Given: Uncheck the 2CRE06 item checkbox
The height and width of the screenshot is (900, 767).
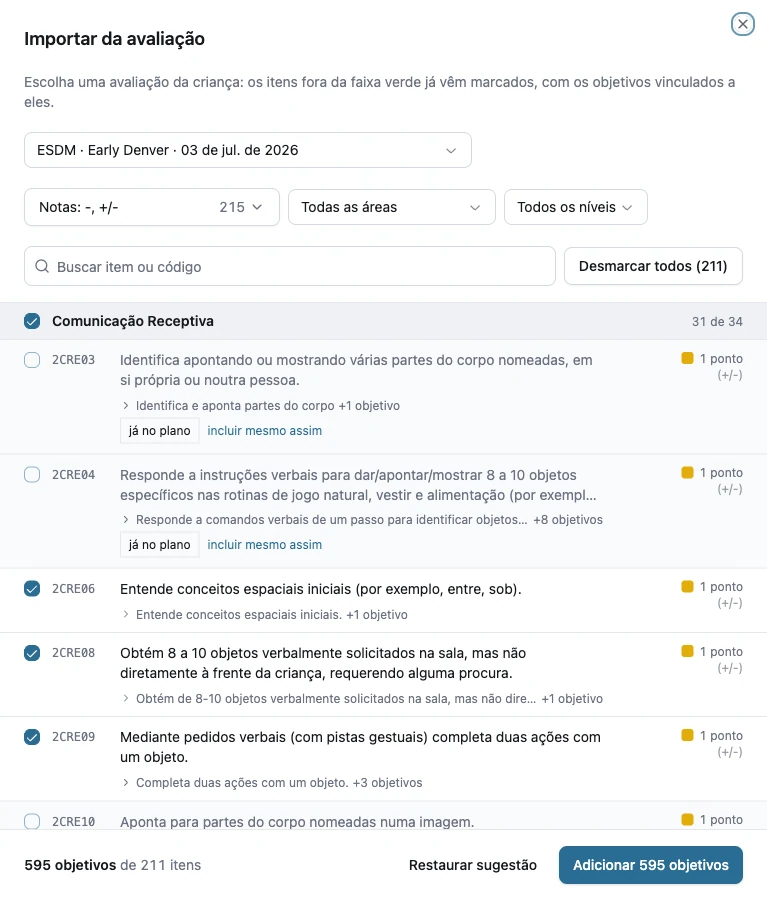Looking at the screenshot, I should point(32,588).
